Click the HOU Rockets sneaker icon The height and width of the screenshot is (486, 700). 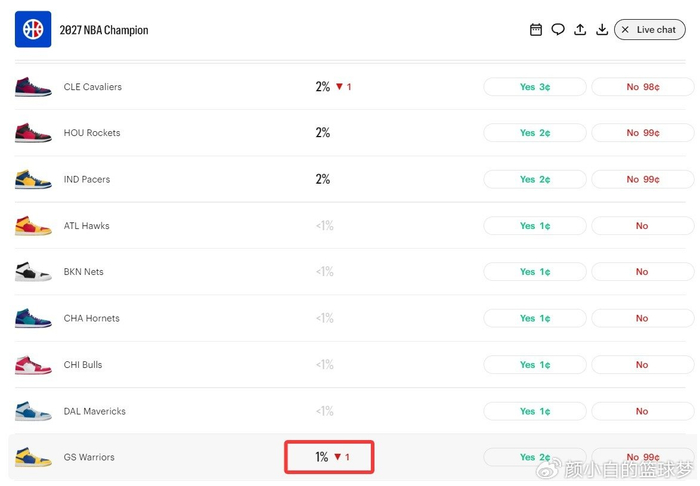pyautogui.click(x=33, y=133)
